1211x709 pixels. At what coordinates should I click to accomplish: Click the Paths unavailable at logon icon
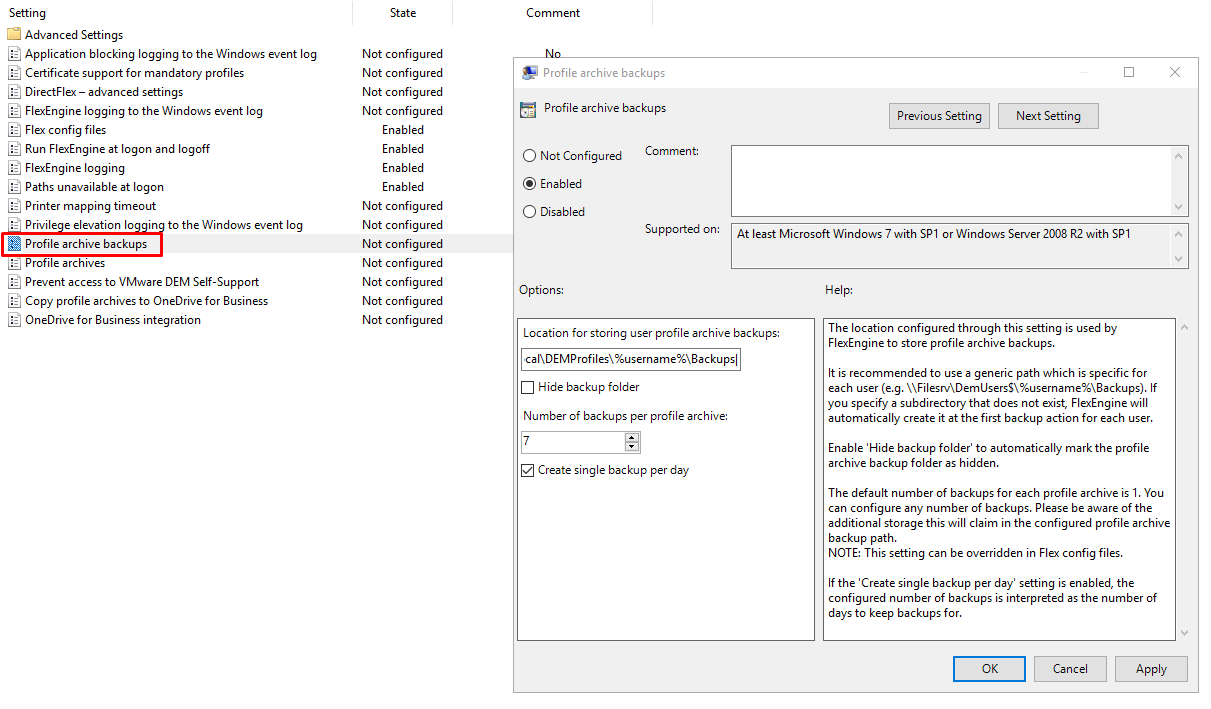tap(15, 186)
